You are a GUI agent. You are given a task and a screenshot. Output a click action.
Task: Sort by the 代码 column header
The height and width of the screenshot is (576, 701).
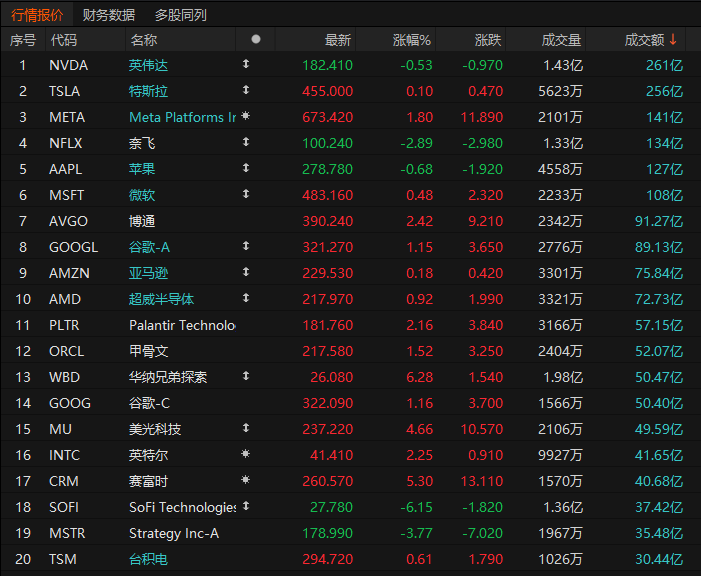click(x=63, y=40)
